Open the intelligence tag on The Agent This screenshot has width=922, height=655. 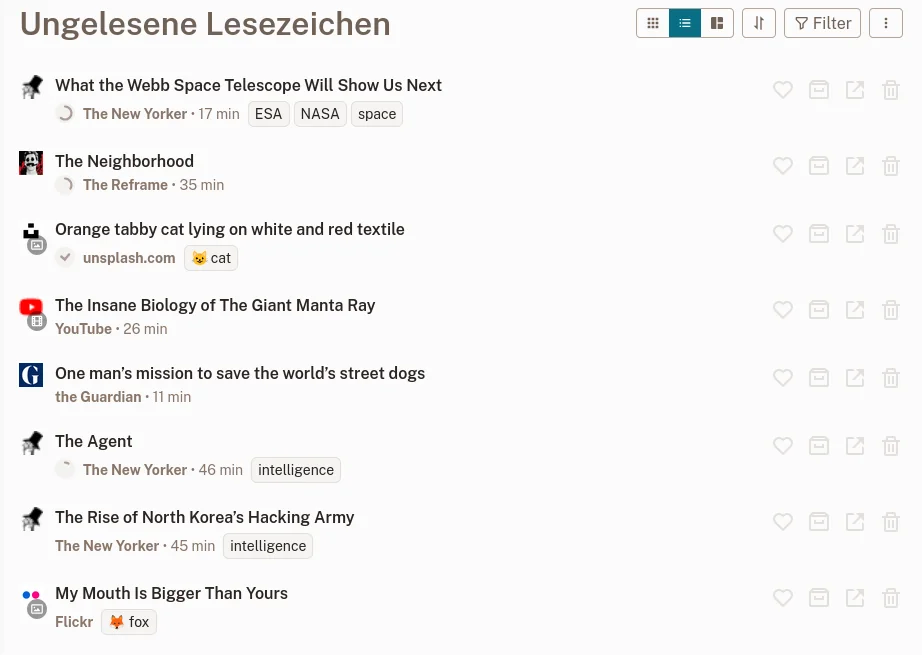pos(296,470)
